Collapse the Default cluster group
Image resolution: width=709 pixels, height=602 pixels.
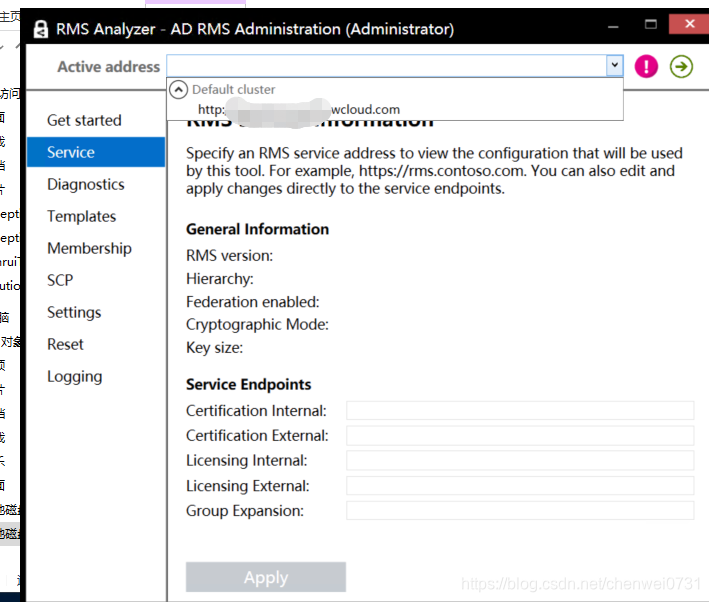tap(179, 90)
